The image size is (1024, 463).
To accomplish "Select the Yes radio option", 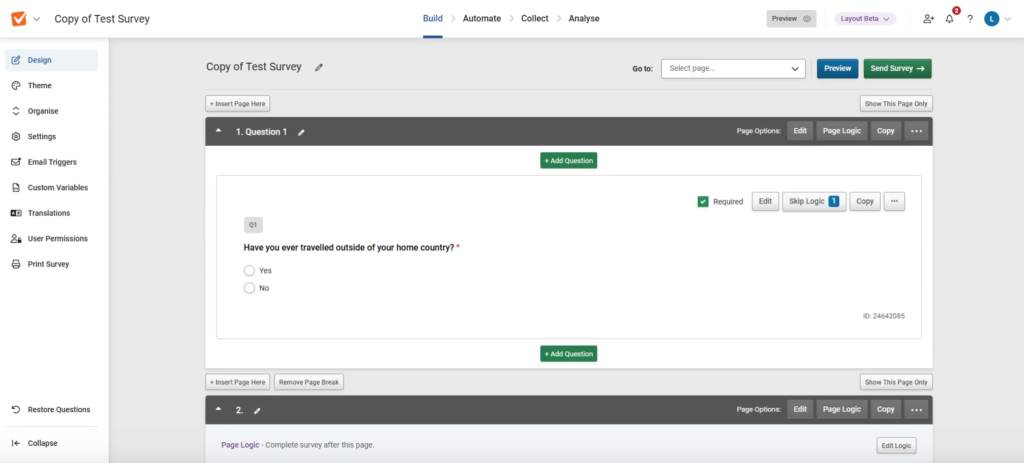I will [x=249, y=270].
